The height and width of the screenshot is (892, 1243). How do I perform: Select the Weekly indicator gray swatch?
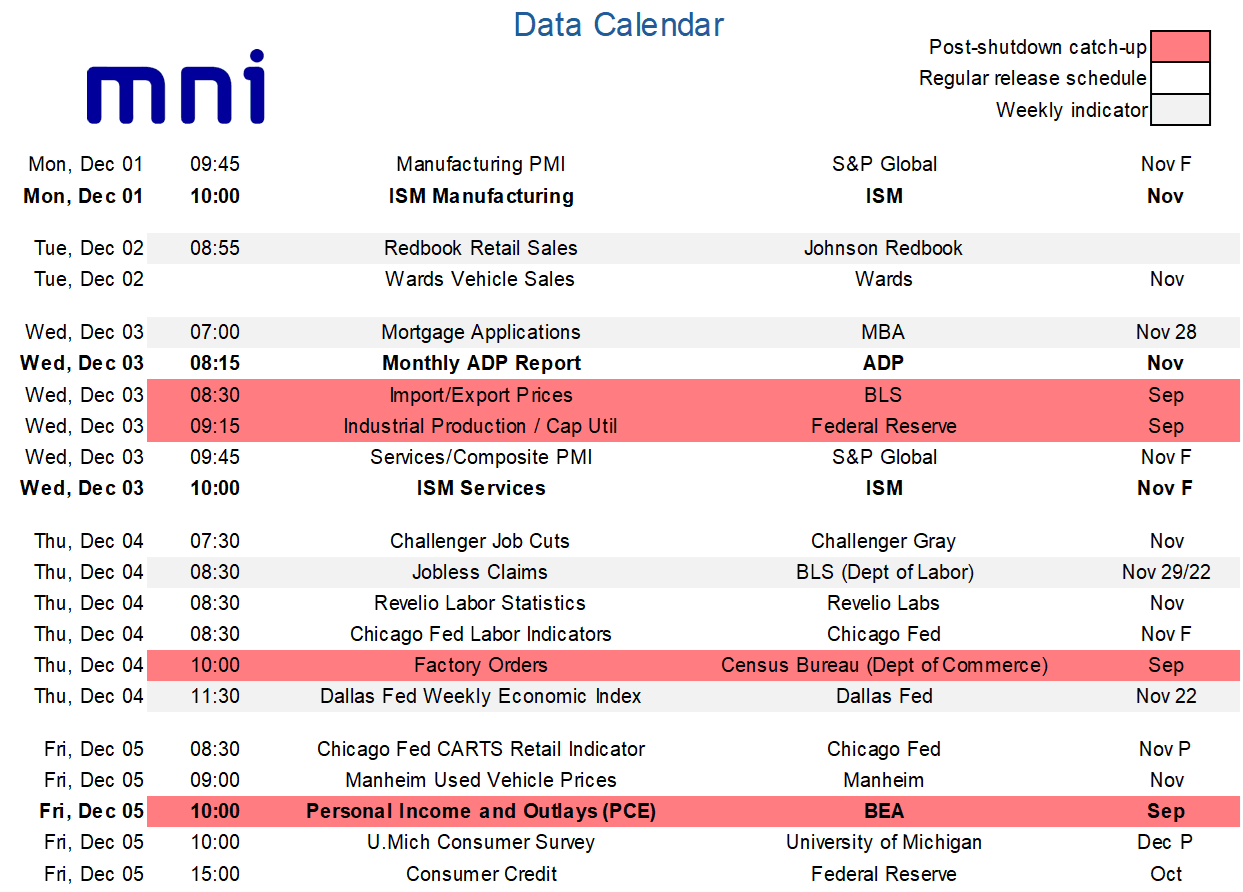tap(1180, 109)
